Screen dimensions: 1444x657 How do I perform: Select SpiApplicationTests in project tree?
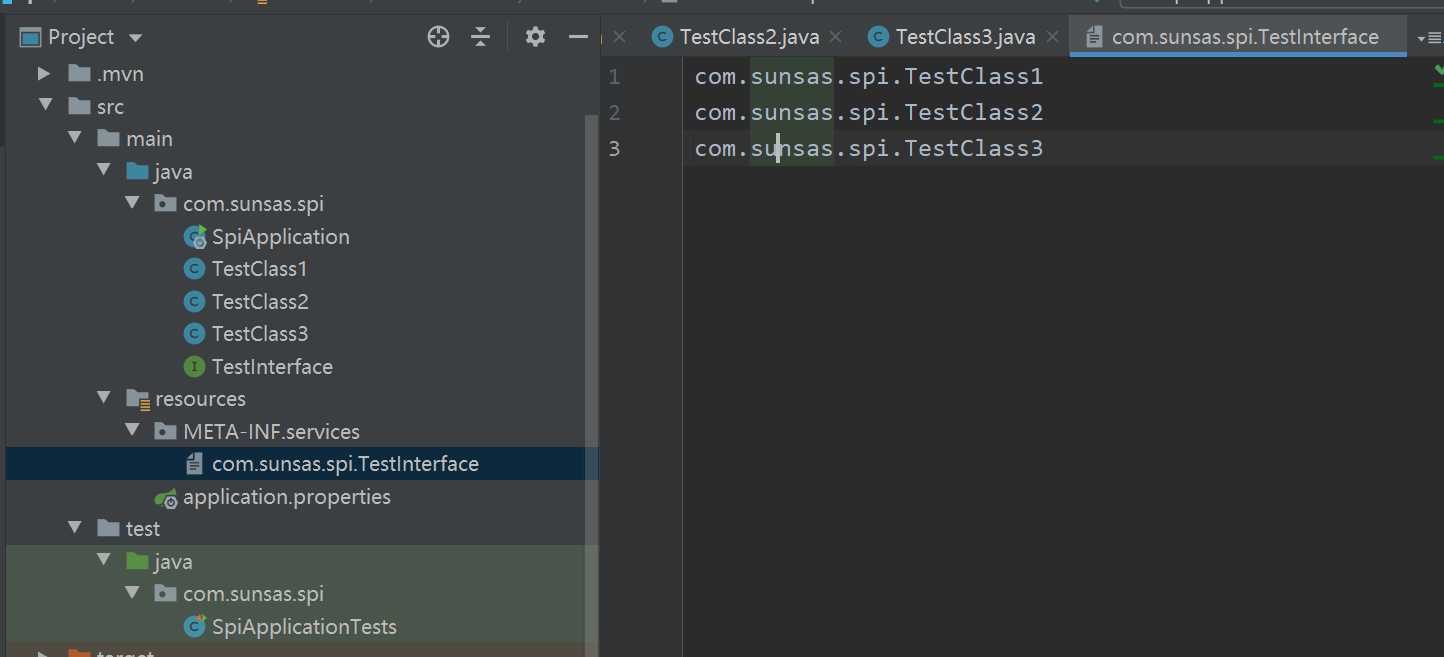[x=304, y=627]
